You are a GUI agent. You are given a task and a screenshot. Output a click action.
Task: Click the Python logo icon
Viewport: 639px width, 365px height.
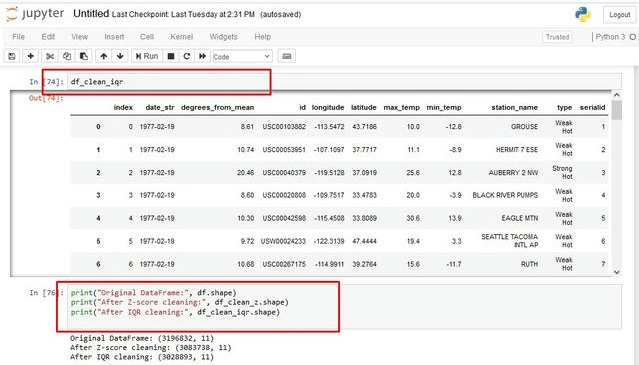(583, 14)
